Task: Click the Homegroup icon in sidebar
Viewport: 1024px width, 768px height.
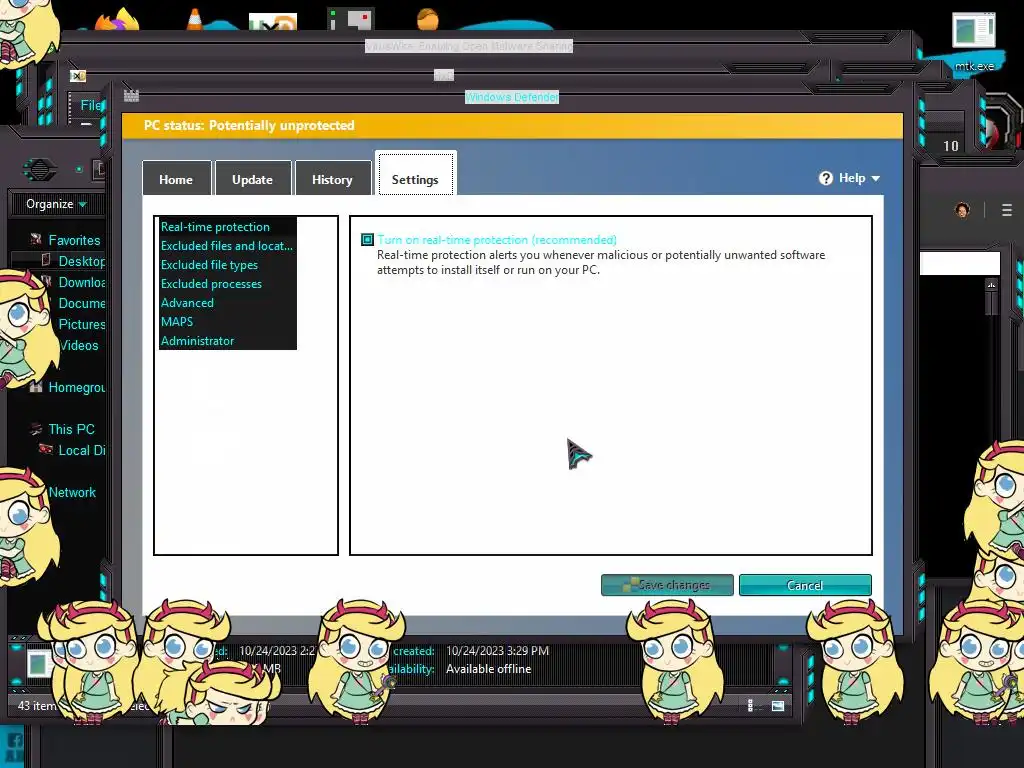Action: point(36,387)
